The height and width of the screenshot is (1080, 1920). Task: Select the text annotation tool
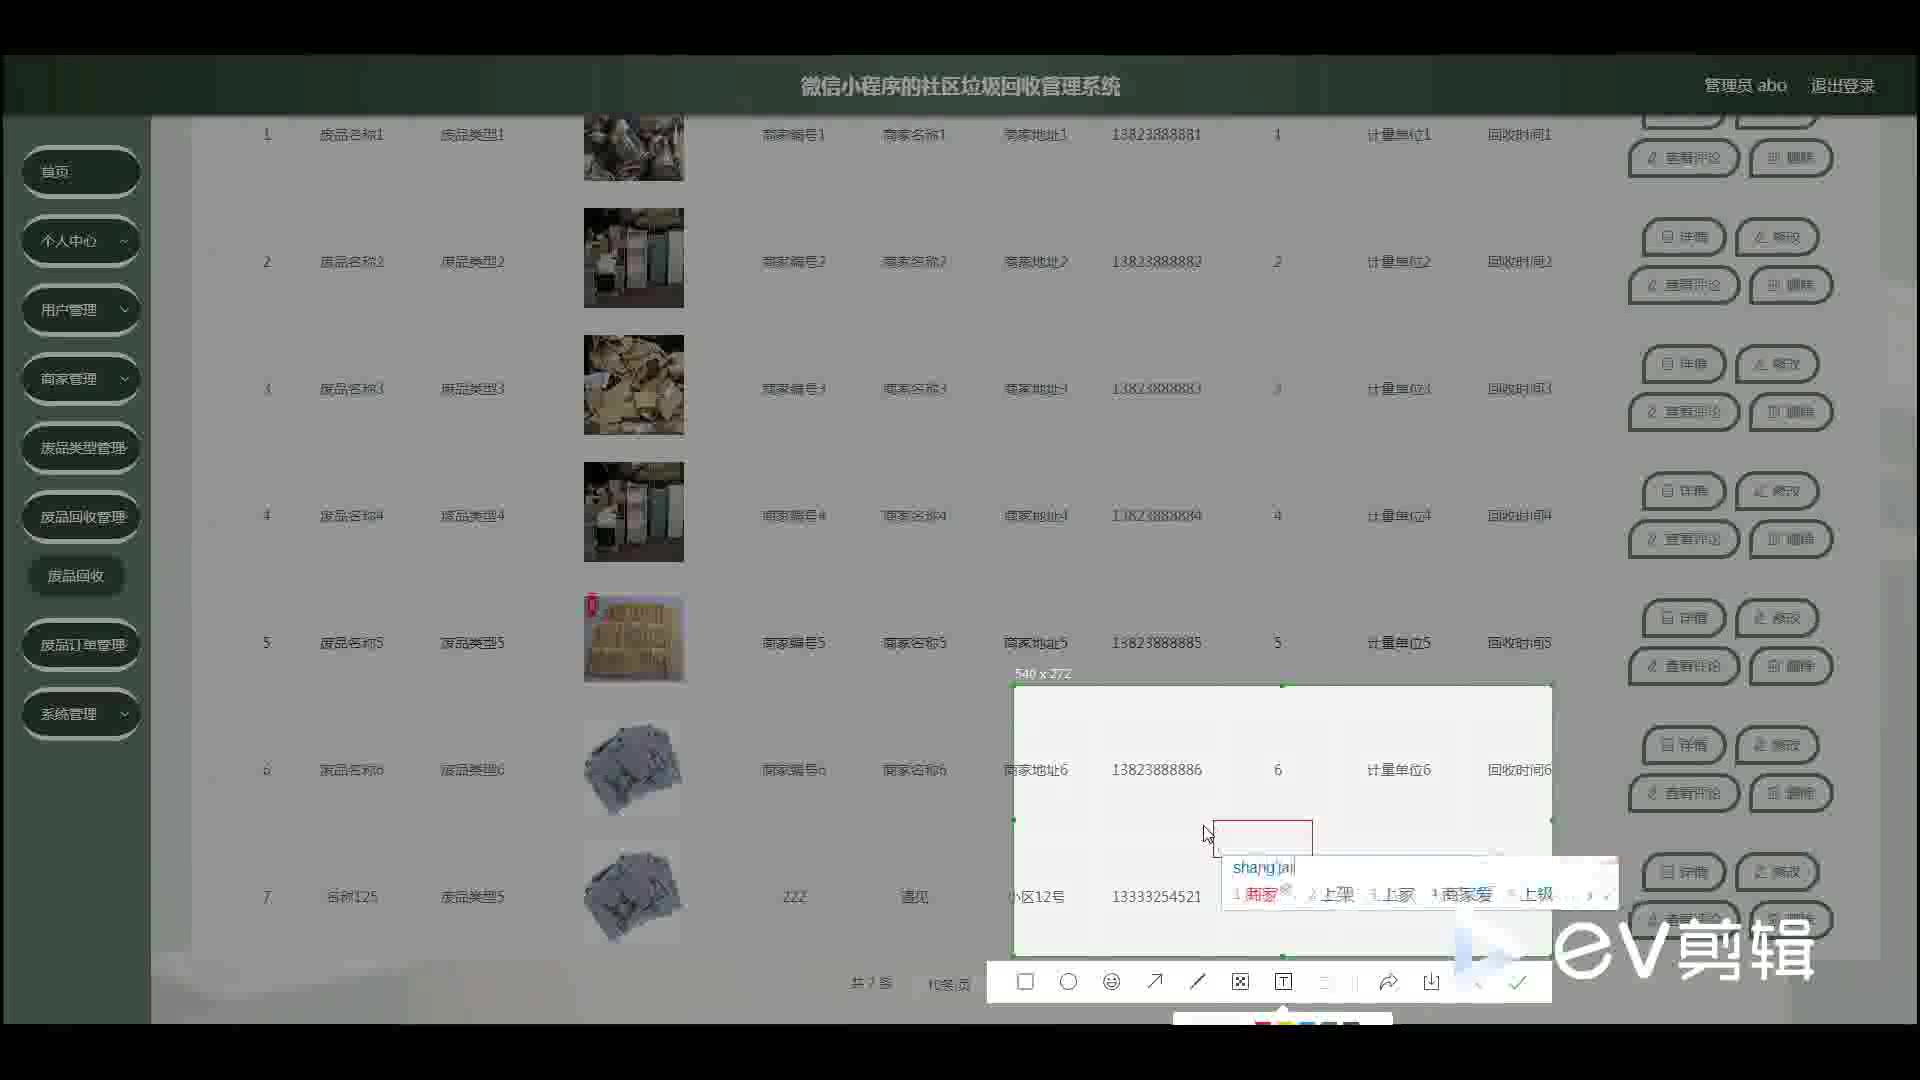click(x=1283, y=982)
